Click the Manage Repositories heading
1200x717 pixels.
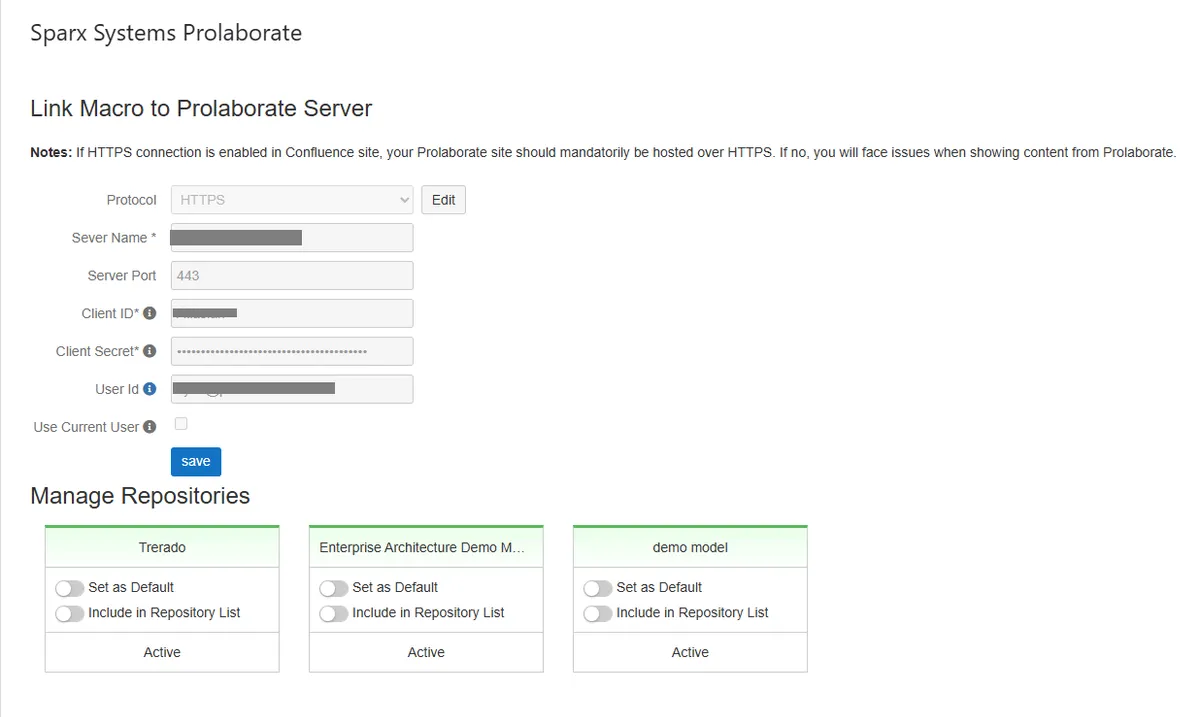[x=140, y=496]
